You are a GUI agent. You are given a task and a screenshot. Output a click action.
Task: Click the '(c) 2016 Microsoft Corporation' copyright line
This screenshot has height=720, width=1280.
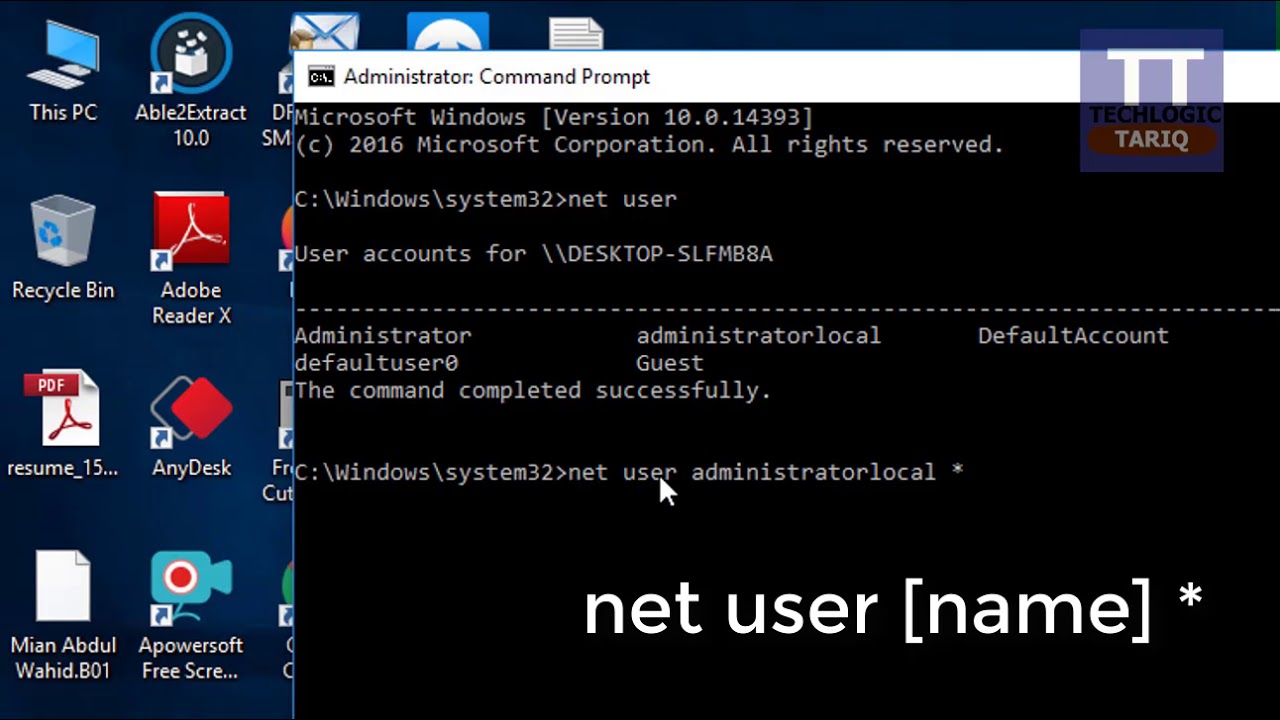649,145
